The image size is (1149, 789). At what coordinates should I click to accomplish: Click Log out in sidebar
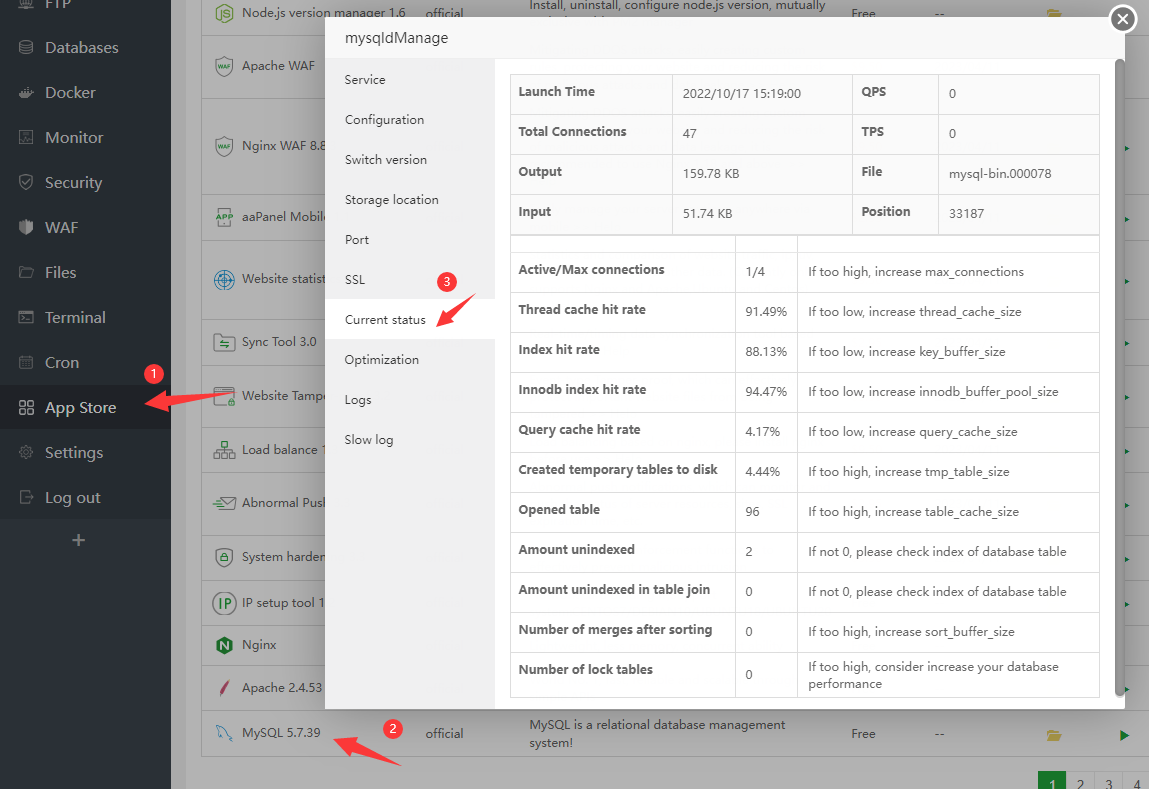click(72, 498)
